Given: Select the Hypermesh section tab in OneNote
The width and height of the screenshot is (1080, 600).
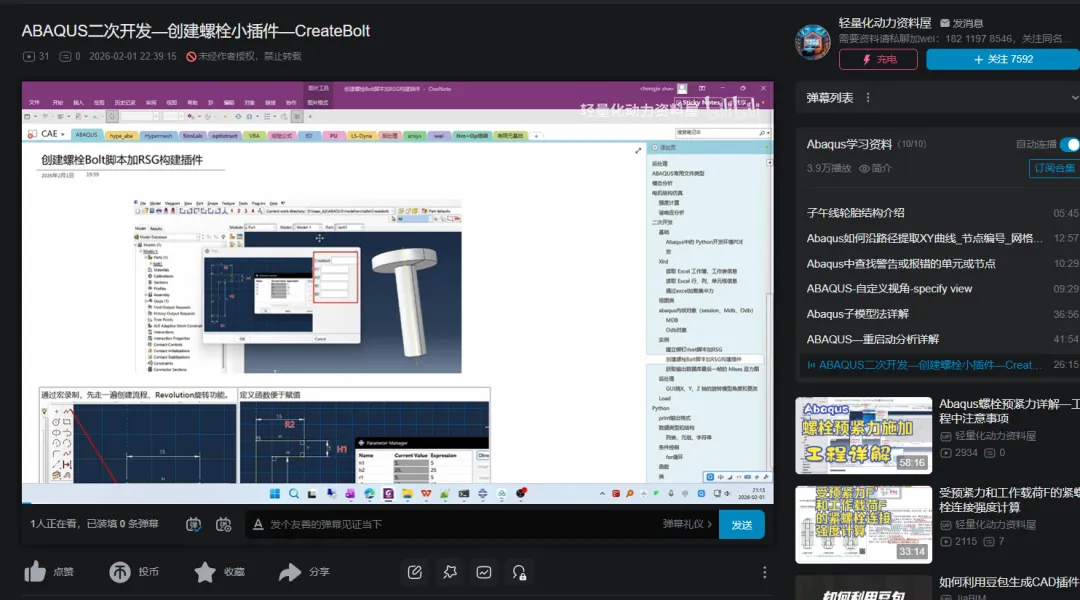Looking at the screenshot, I should (x=158, y=136).
